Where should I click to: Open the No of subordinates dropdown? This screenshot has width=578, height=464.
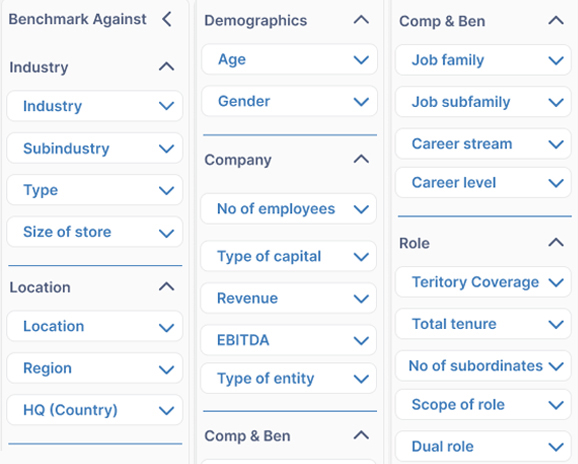pyautogui.click(x=483, y=366)
